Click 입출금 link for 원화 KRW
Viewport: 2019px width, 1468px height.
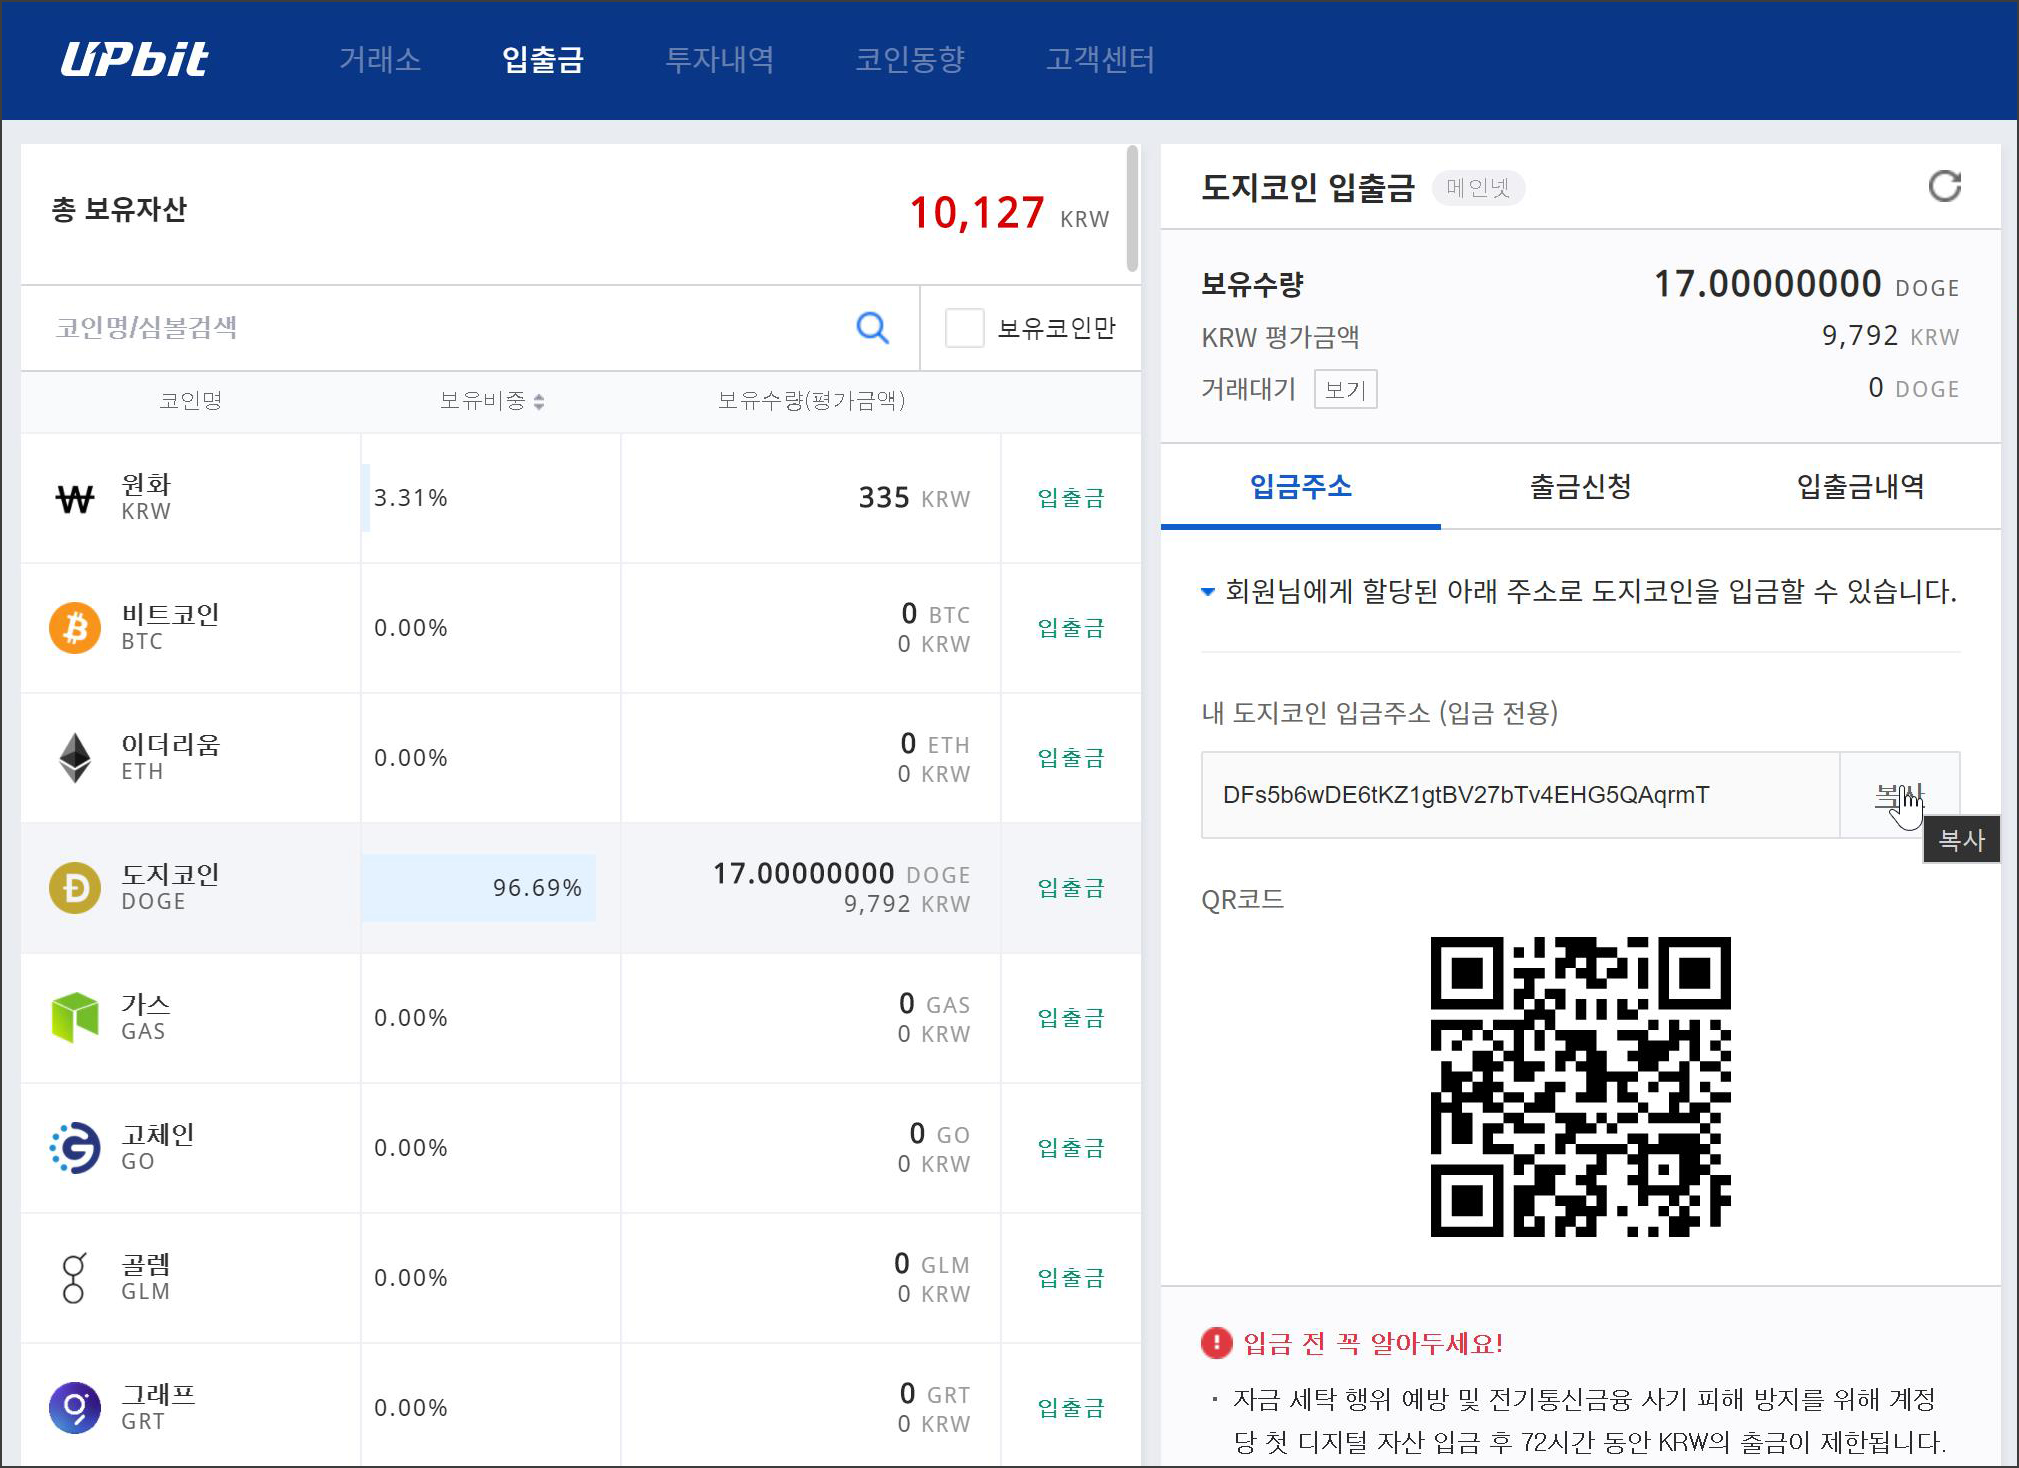coord(1070,498)
